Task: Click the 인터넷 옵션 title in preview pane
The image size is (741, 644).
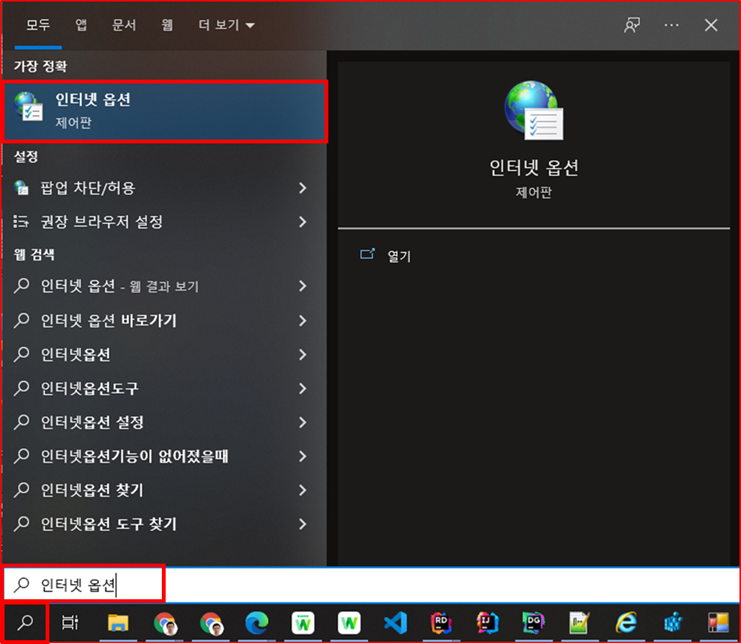Action: pyautogui.click(x=534, y=167)
